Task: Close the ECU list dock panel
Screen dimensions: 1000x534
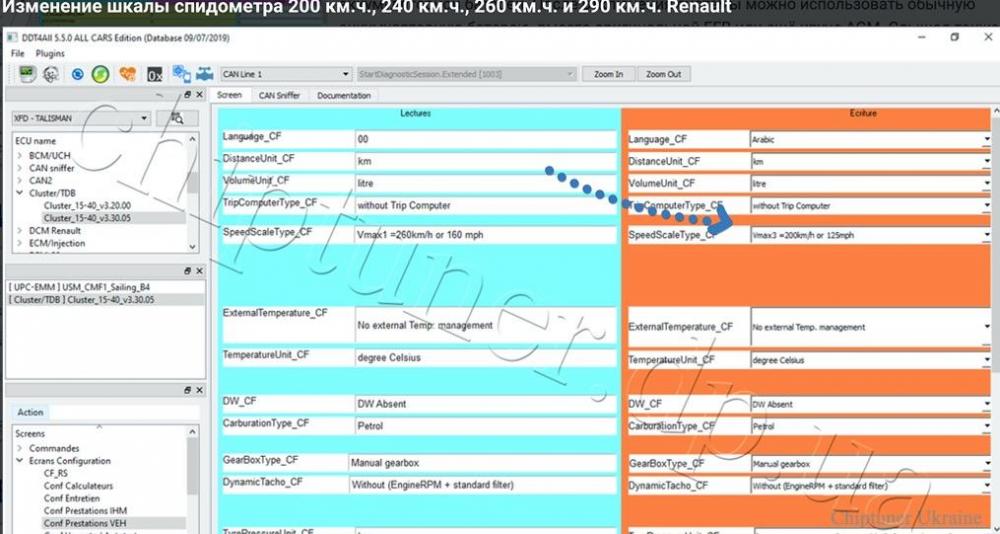Action: point(199,94)
